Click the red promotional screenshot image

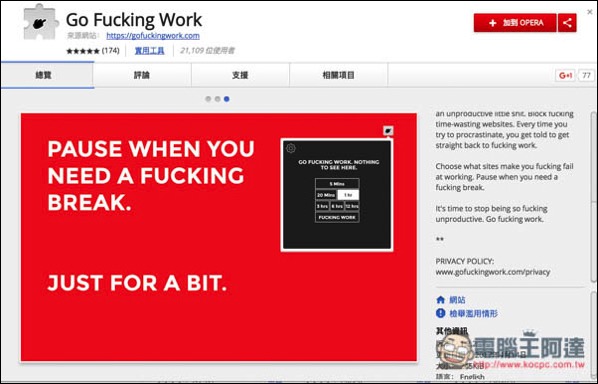[219, 237]
